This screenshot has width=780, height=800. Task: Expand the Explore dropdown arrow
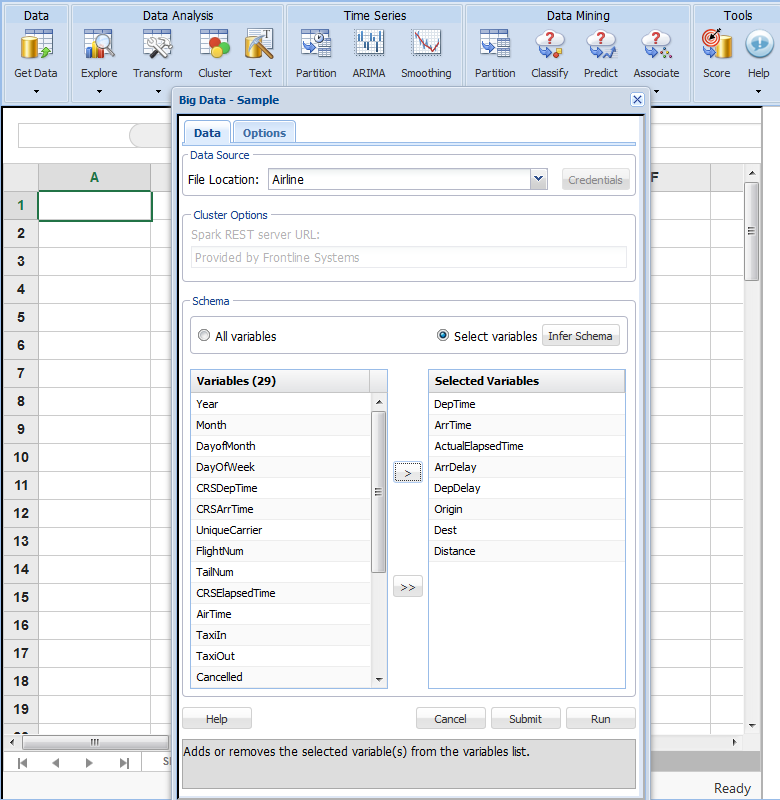coord(99,92)
